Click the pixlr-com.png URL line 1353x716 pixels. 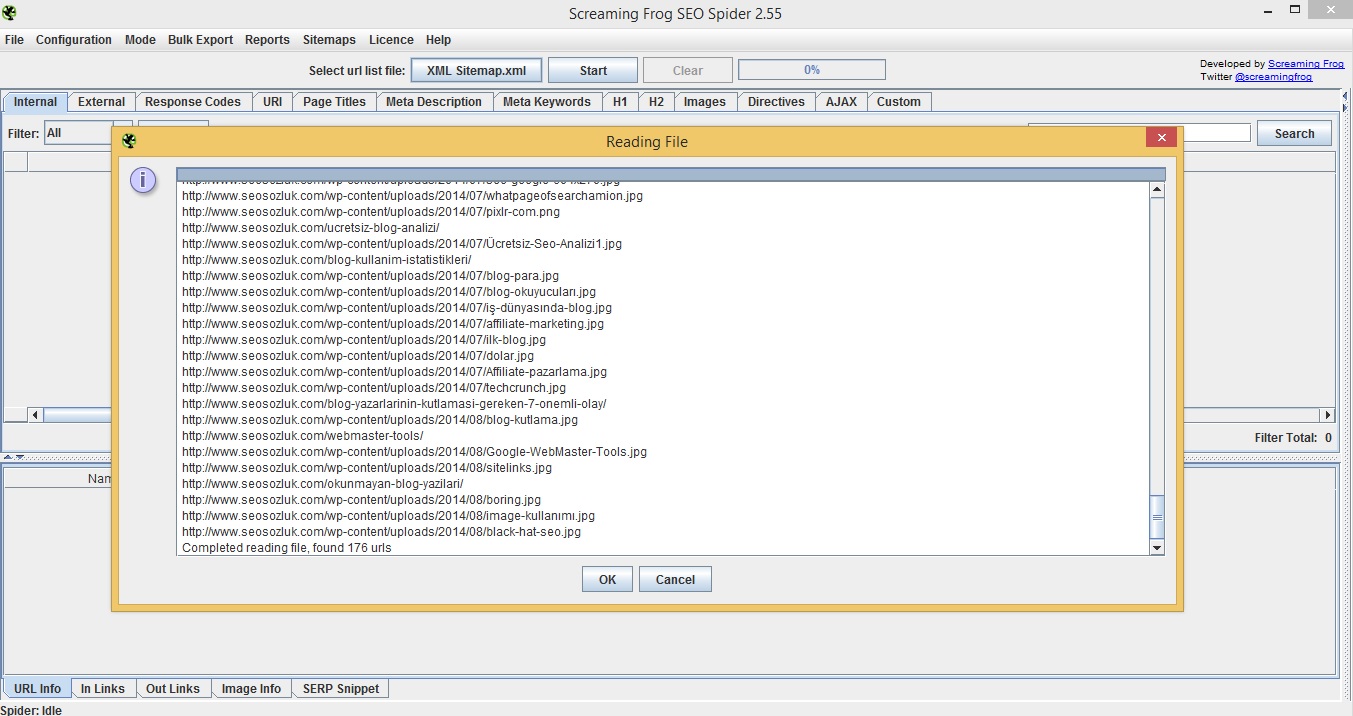pos(371,212)
